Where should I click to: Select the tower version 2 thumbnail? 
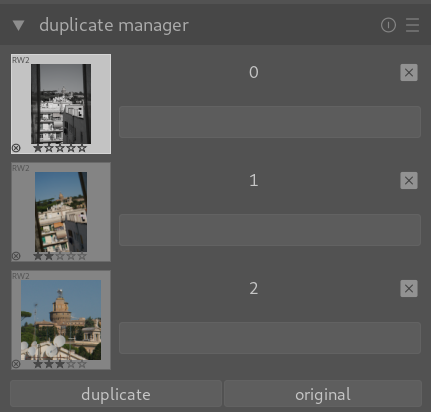point(61,320)
